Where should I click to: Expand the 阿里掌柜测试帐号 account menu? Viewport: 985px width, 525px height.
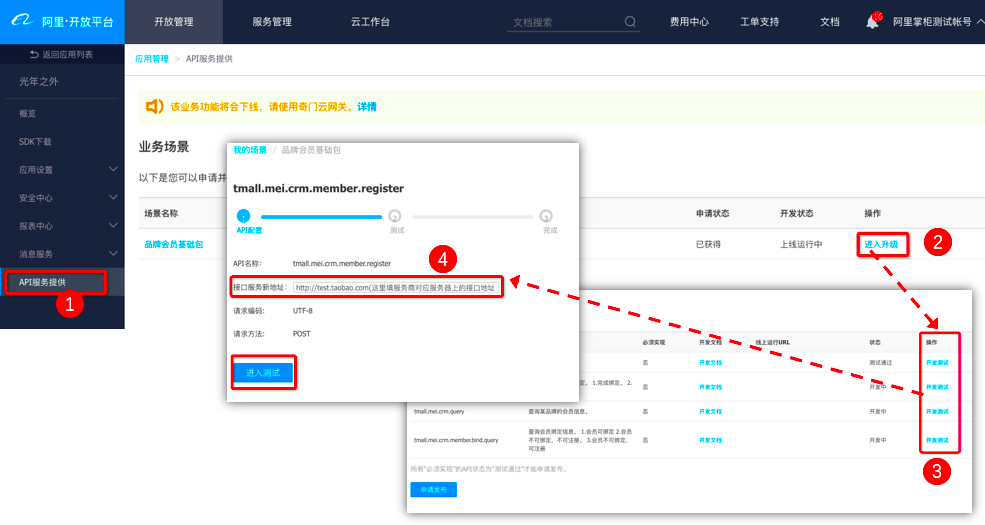click(x=938, y=21)
